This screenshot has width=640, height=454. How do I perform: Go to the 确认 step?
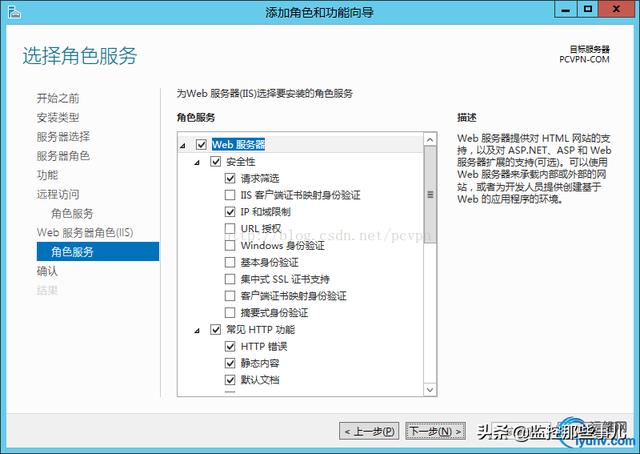point(47,271)
